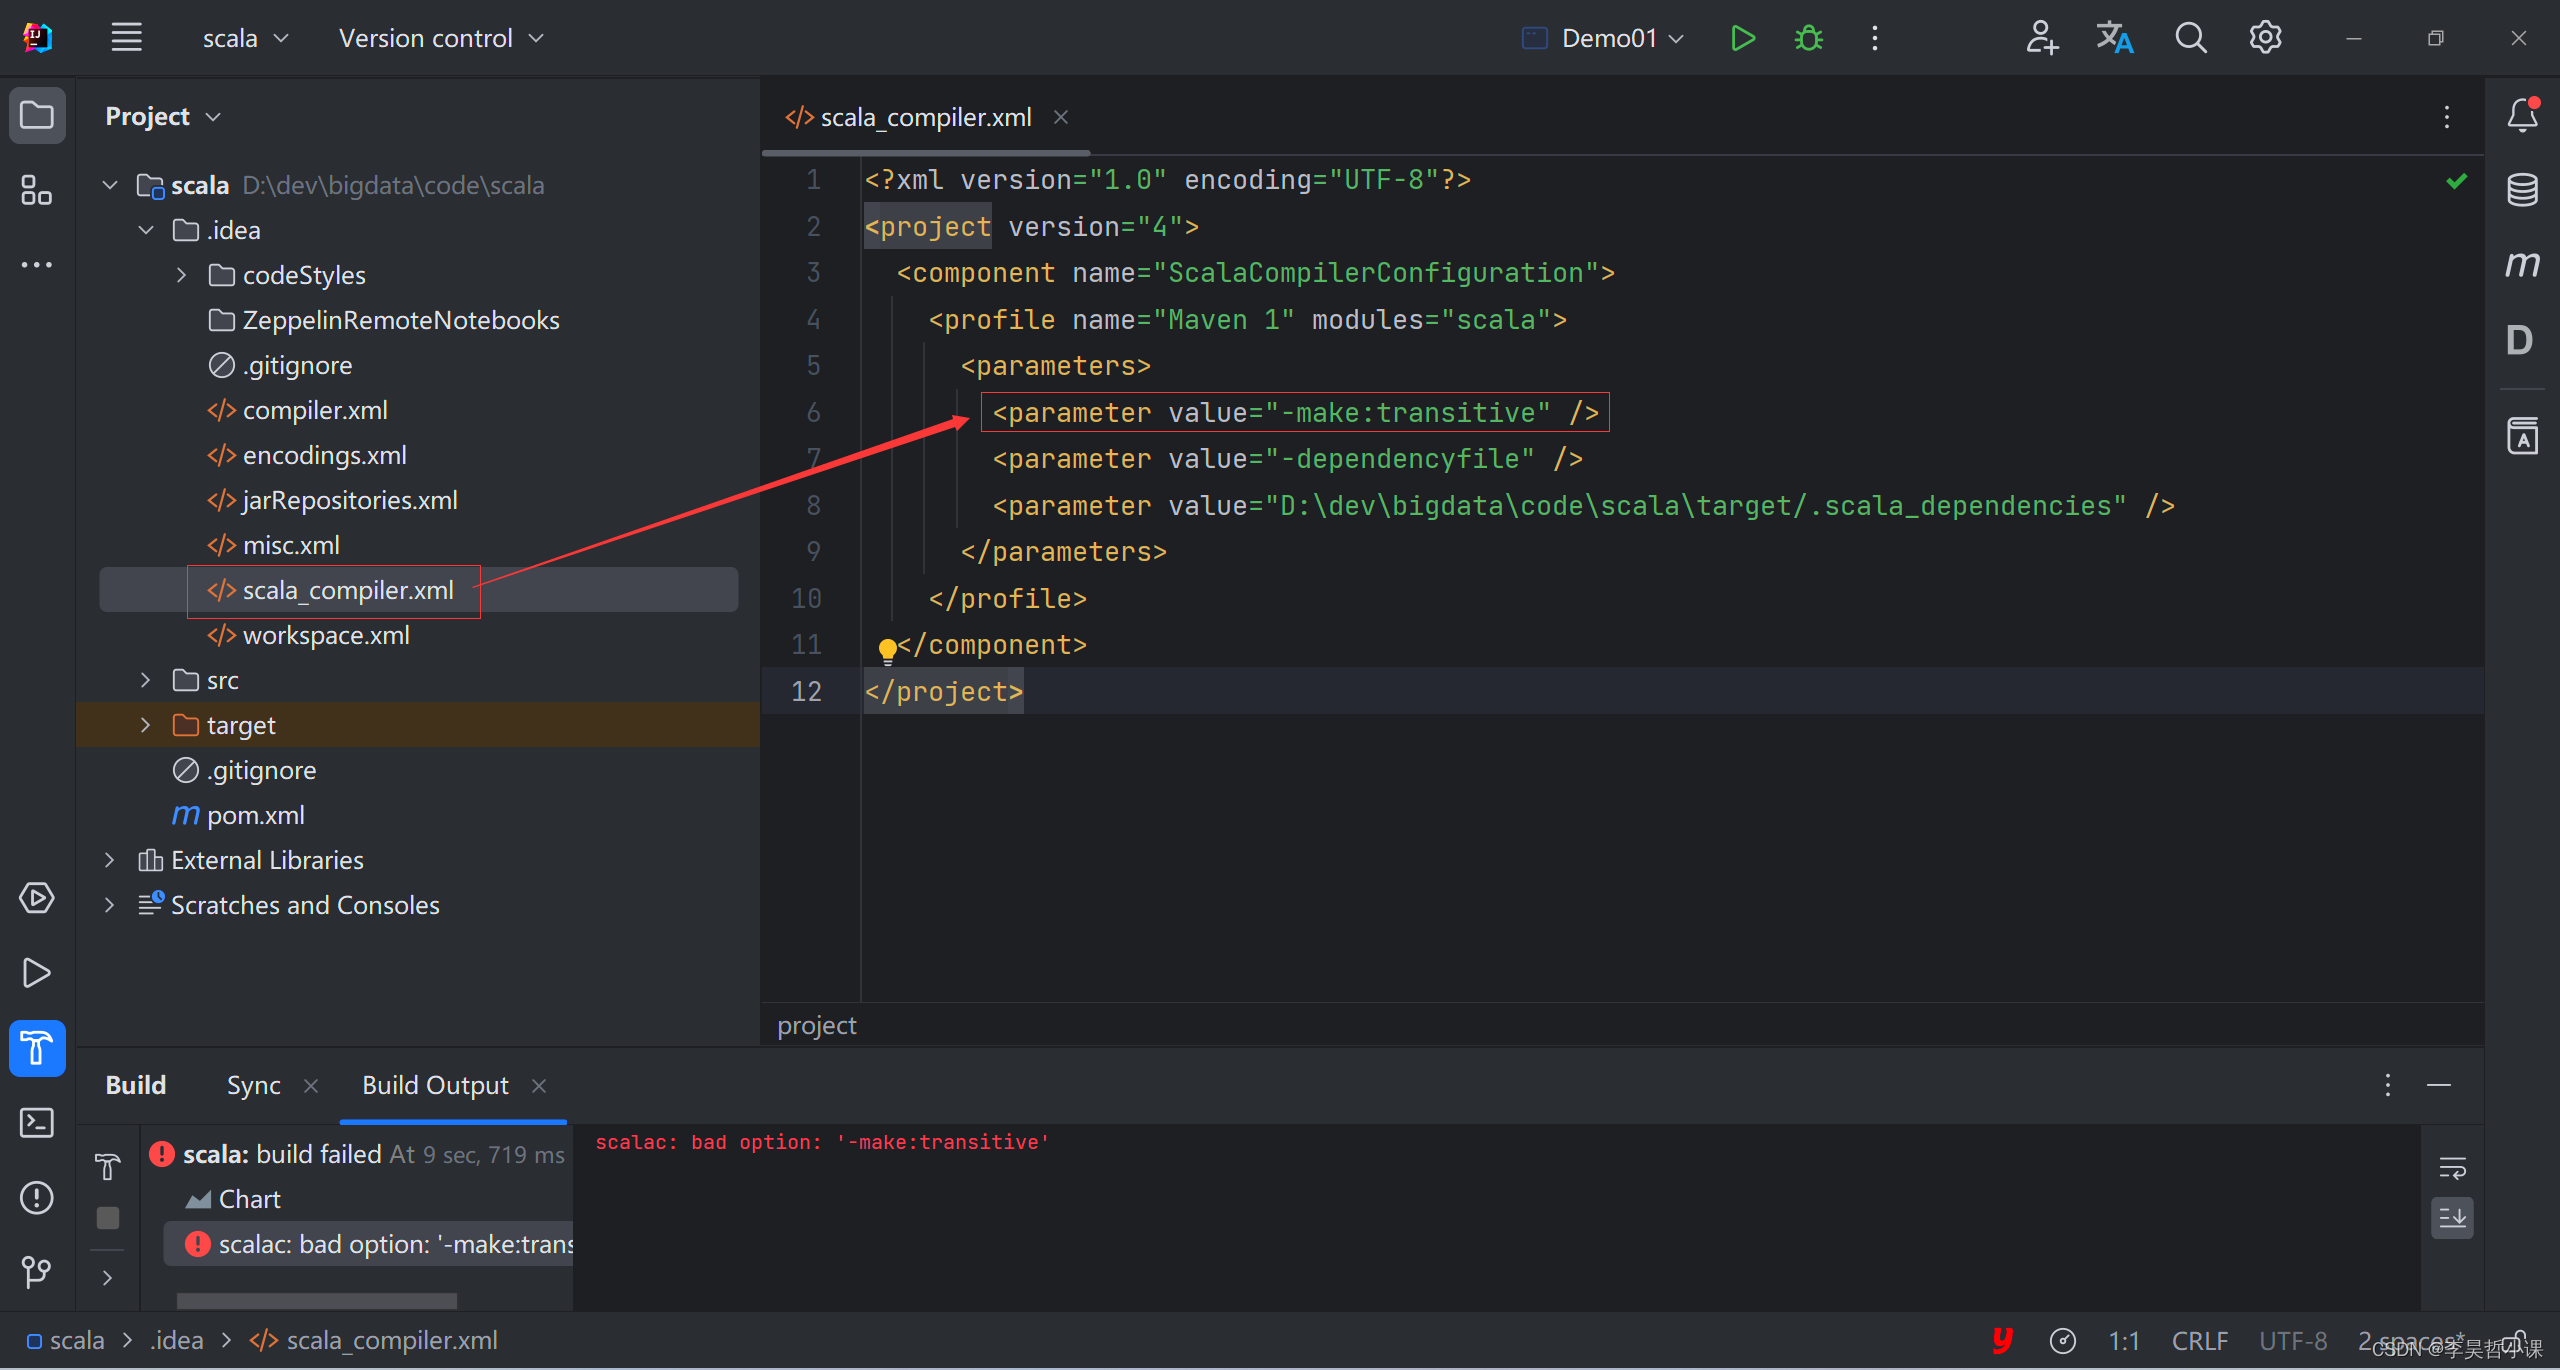This screenshot has width=2560, height=1370.
Task: Click horizontal scrollbar in build tree
Action: [x=317, y=1301]
